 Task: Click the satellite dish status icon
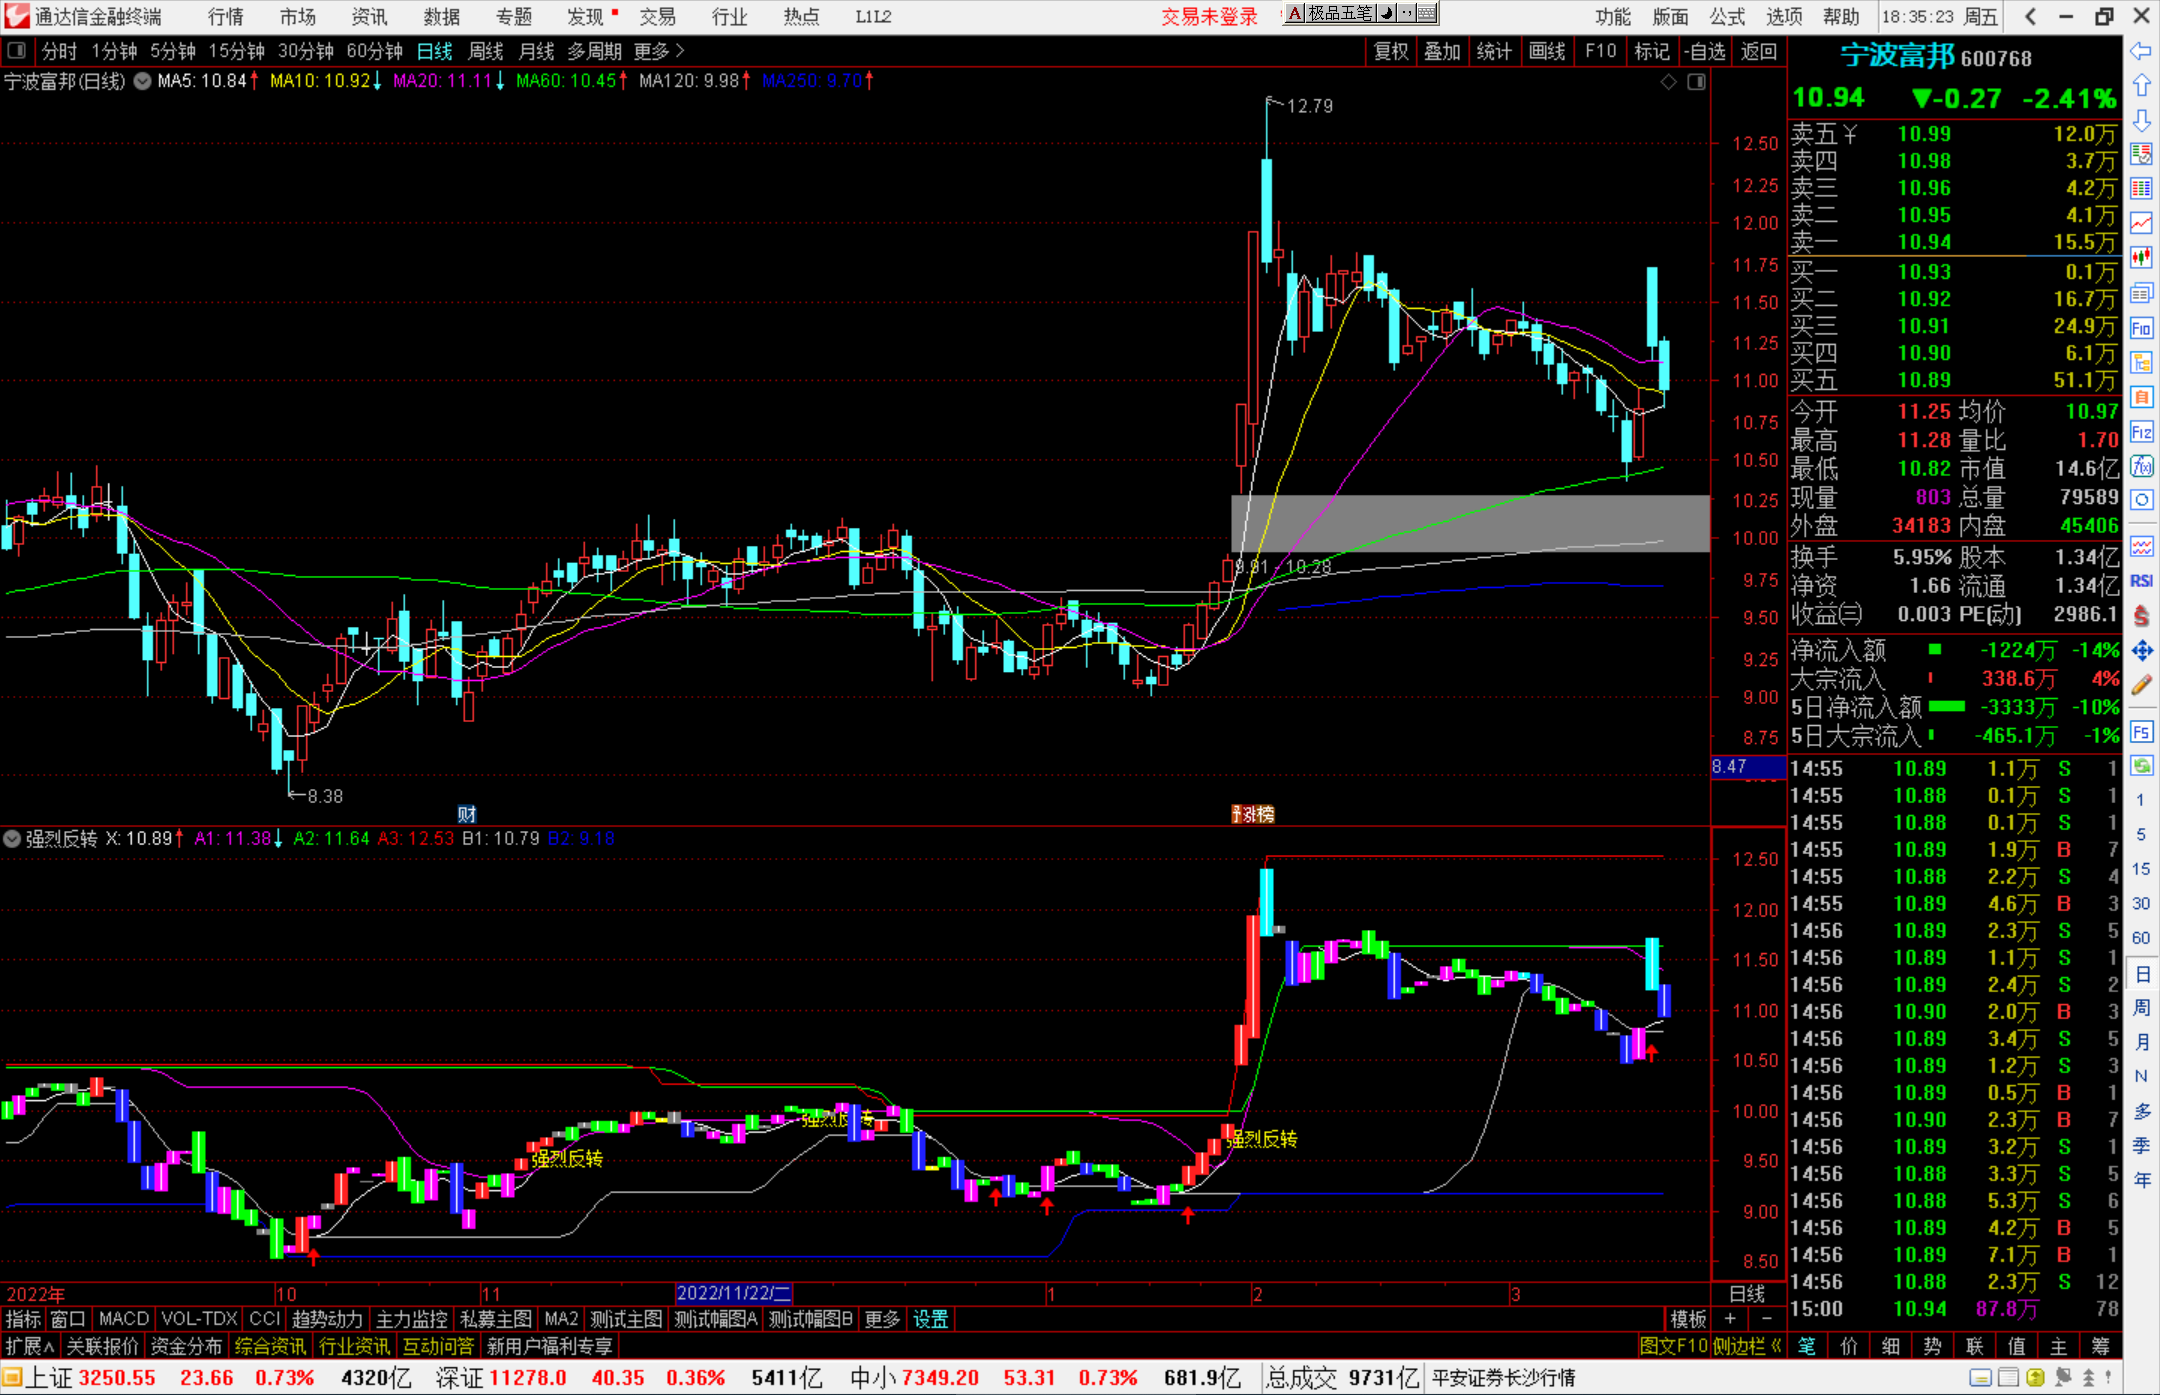[x=2063, y=1377]
